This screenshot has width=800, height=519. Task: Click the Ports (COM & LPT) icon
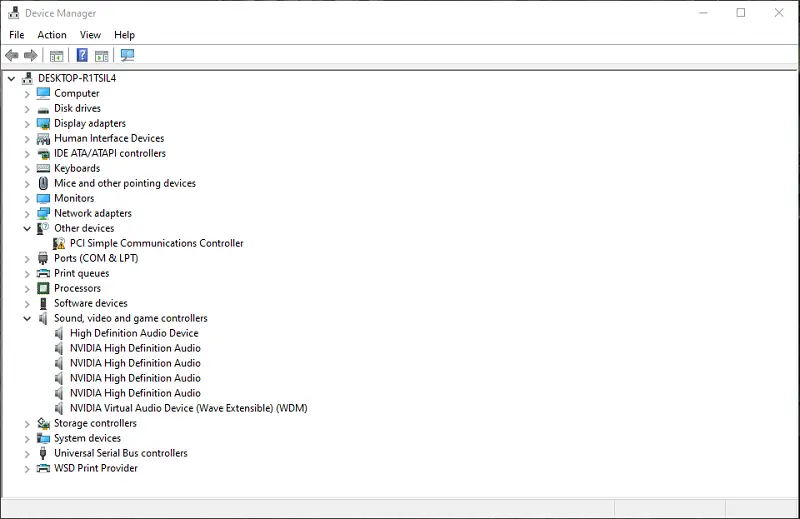(43, 258)
